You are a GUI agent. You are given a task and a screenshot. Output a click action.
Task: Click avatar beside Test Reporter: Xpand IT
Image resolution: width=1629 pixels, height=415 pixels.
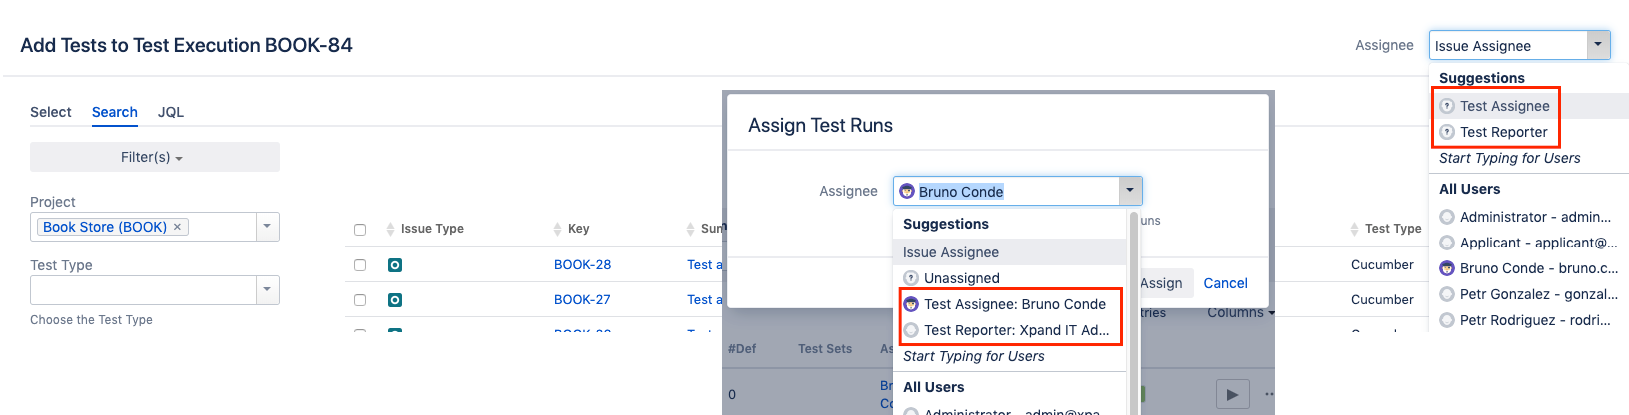click(x=911, y=330)
